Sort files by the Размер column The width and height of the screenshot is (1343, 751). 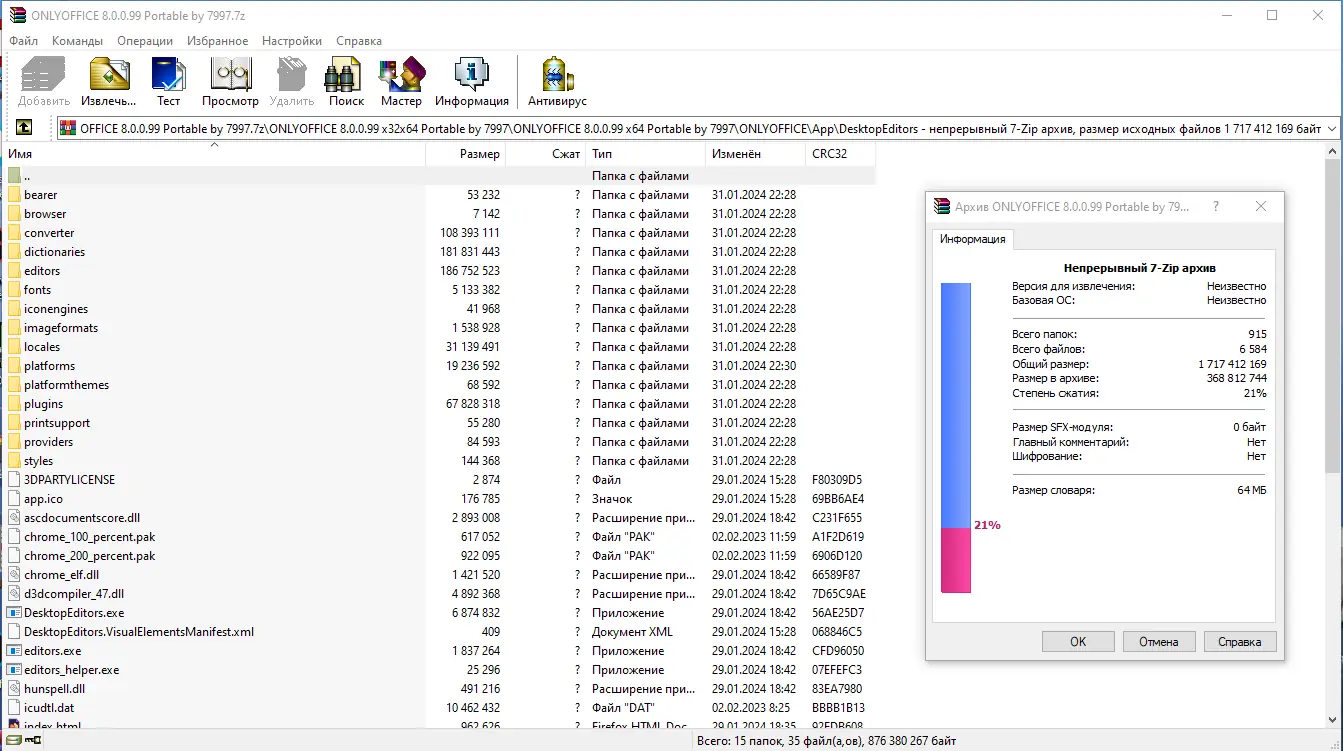pyautogui.click(x=466, y=154)
